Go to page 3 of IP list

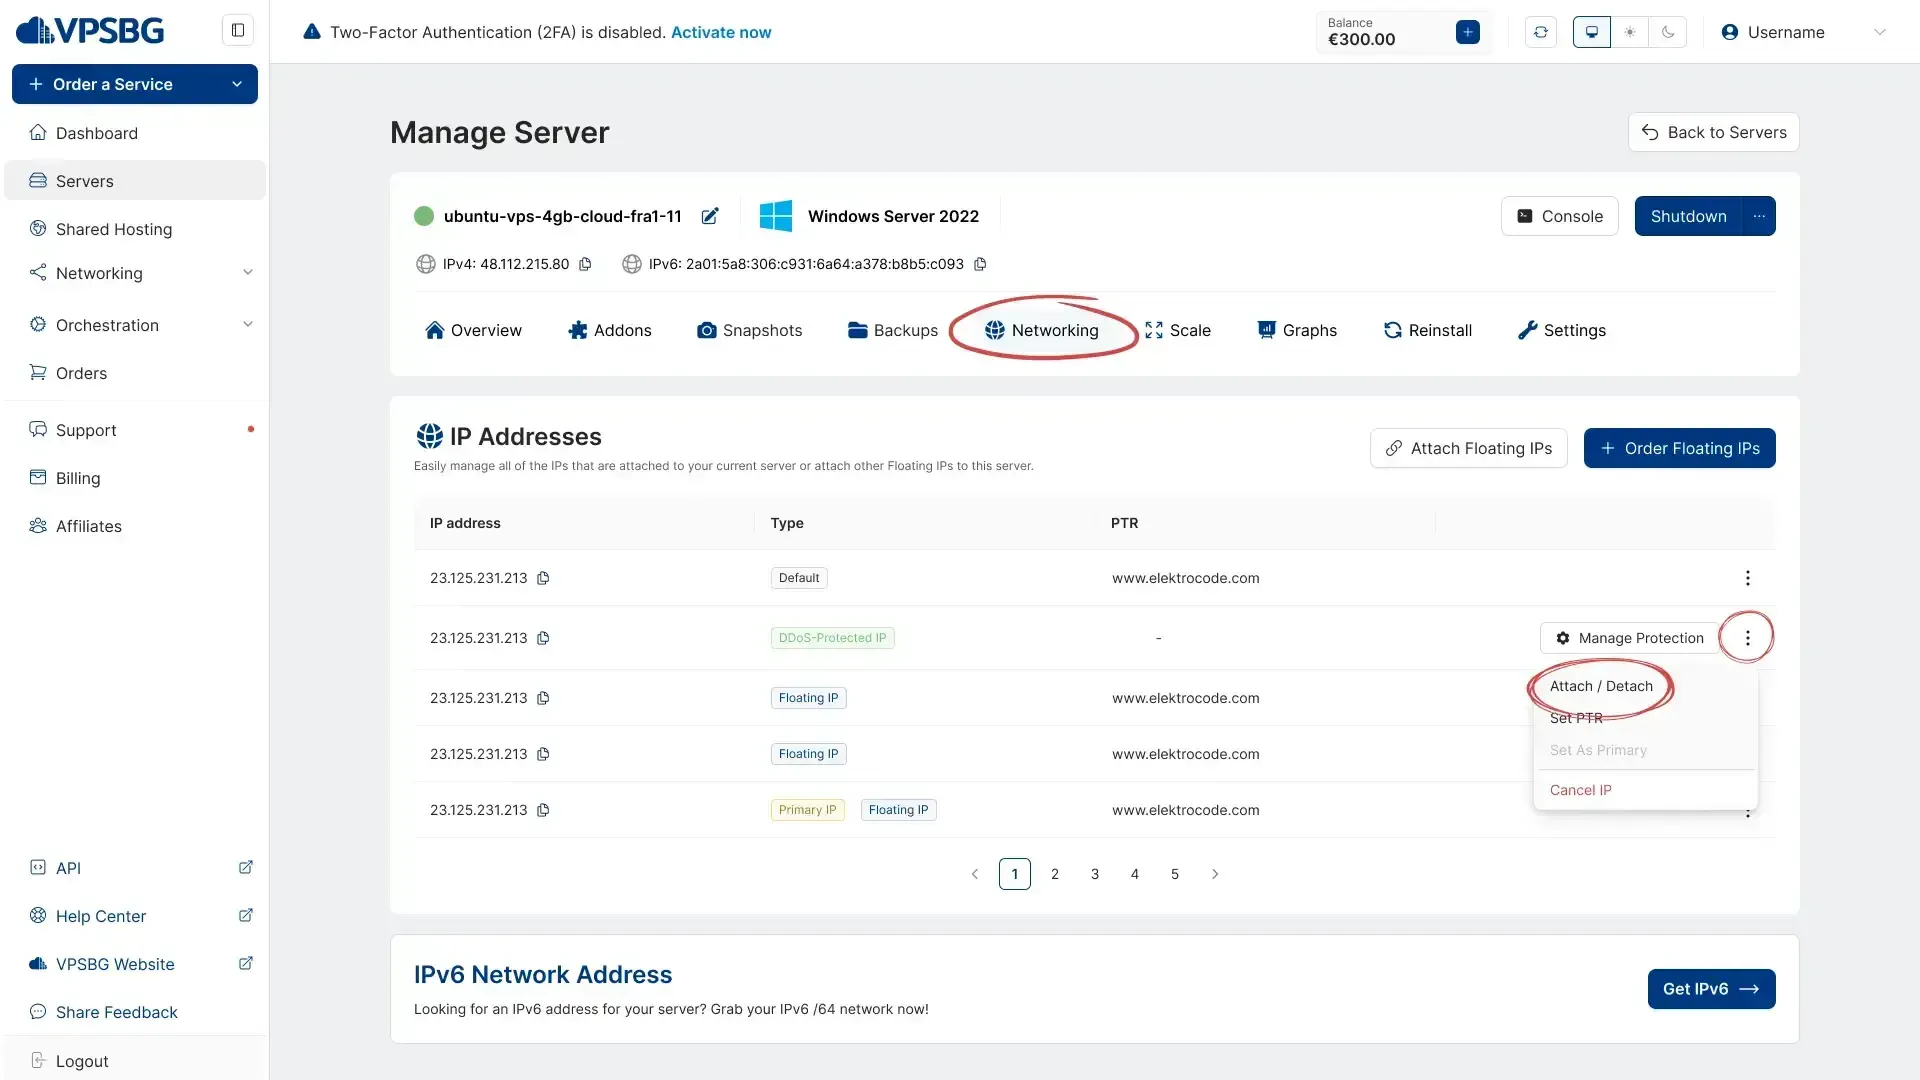1095,874
